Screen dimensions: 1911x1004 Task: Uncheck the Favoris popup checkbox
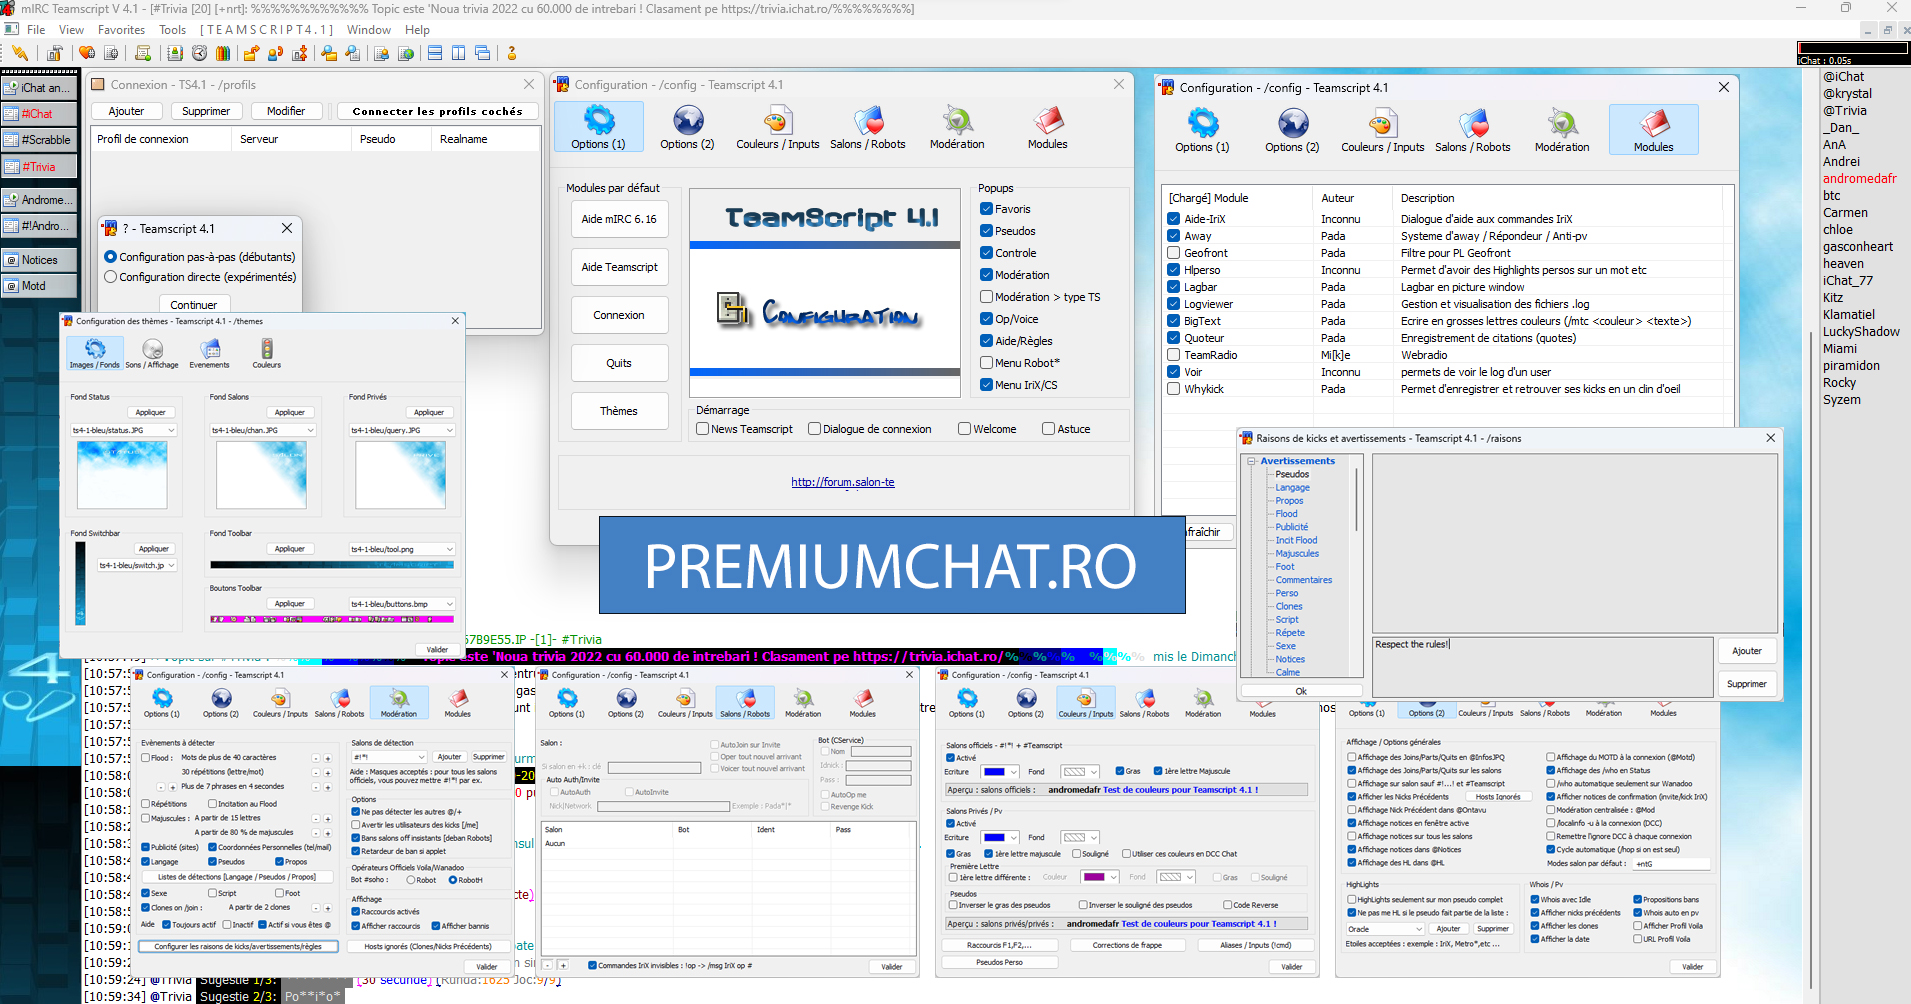[x=987, y=209]
